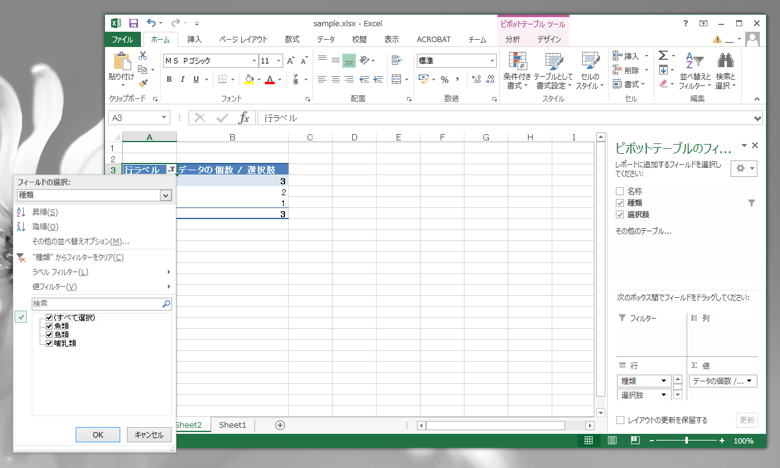Uncheck 魚類 in filter list
780x468 pixels.
click(x=49, y=326)
